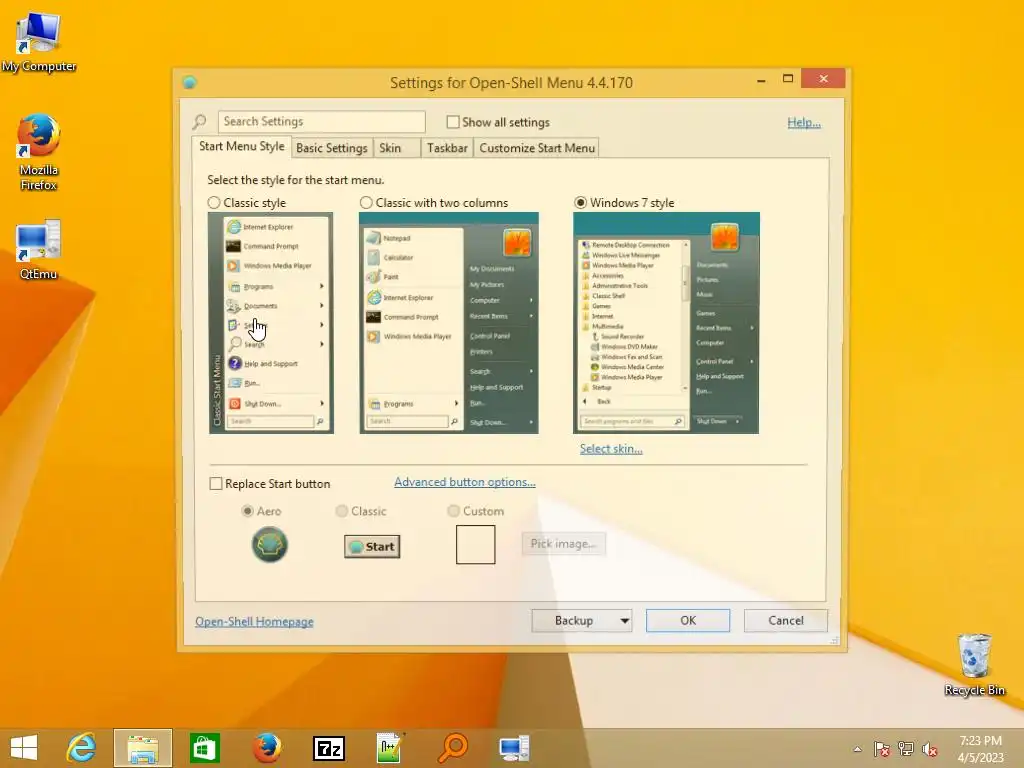Click the Backup button

[574, 621]
